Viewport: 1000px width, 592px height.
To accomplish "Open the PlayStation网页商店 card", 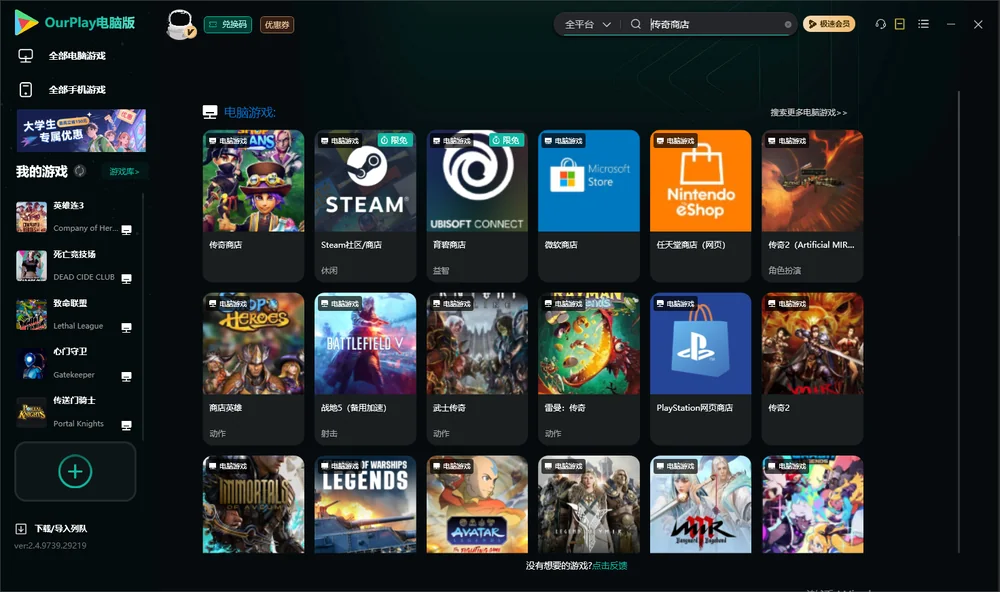I will tap(700, 369).
